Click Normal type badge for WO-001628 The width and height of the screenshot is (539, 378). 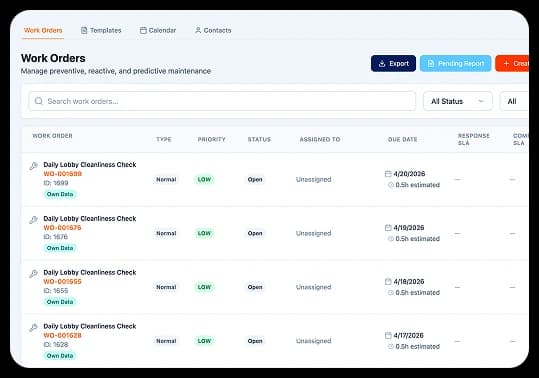coord(166,341)
